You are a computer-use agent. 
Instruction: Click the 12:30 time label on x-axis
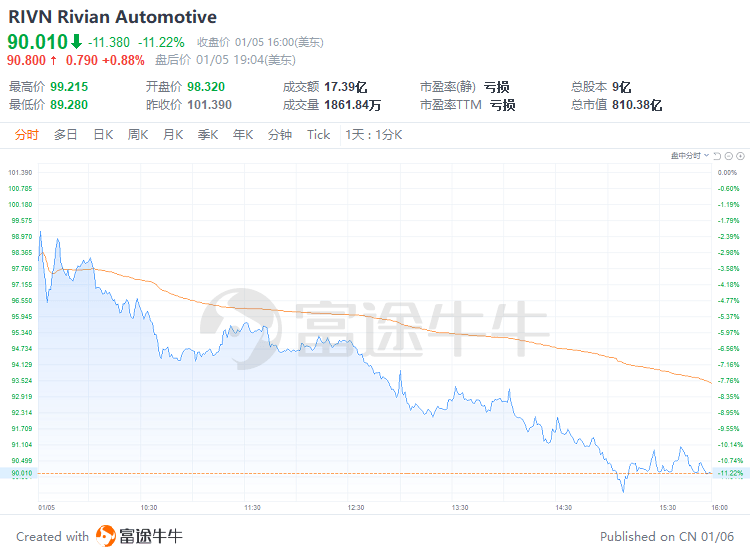click(356, 507)
